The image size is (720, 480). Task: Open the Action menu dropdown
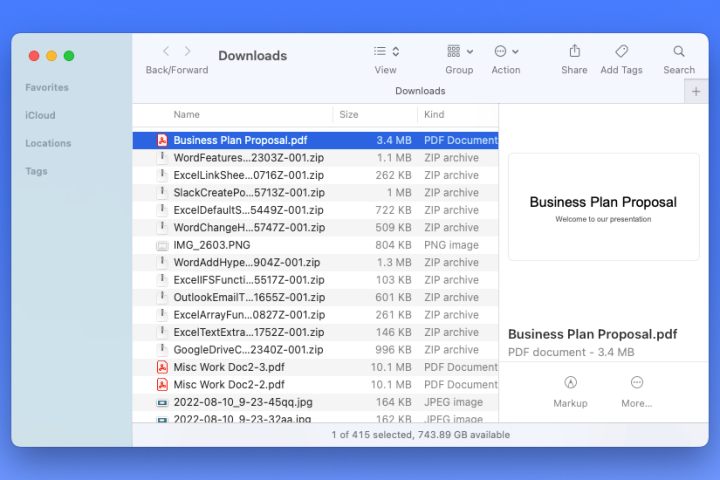[506, 51]
